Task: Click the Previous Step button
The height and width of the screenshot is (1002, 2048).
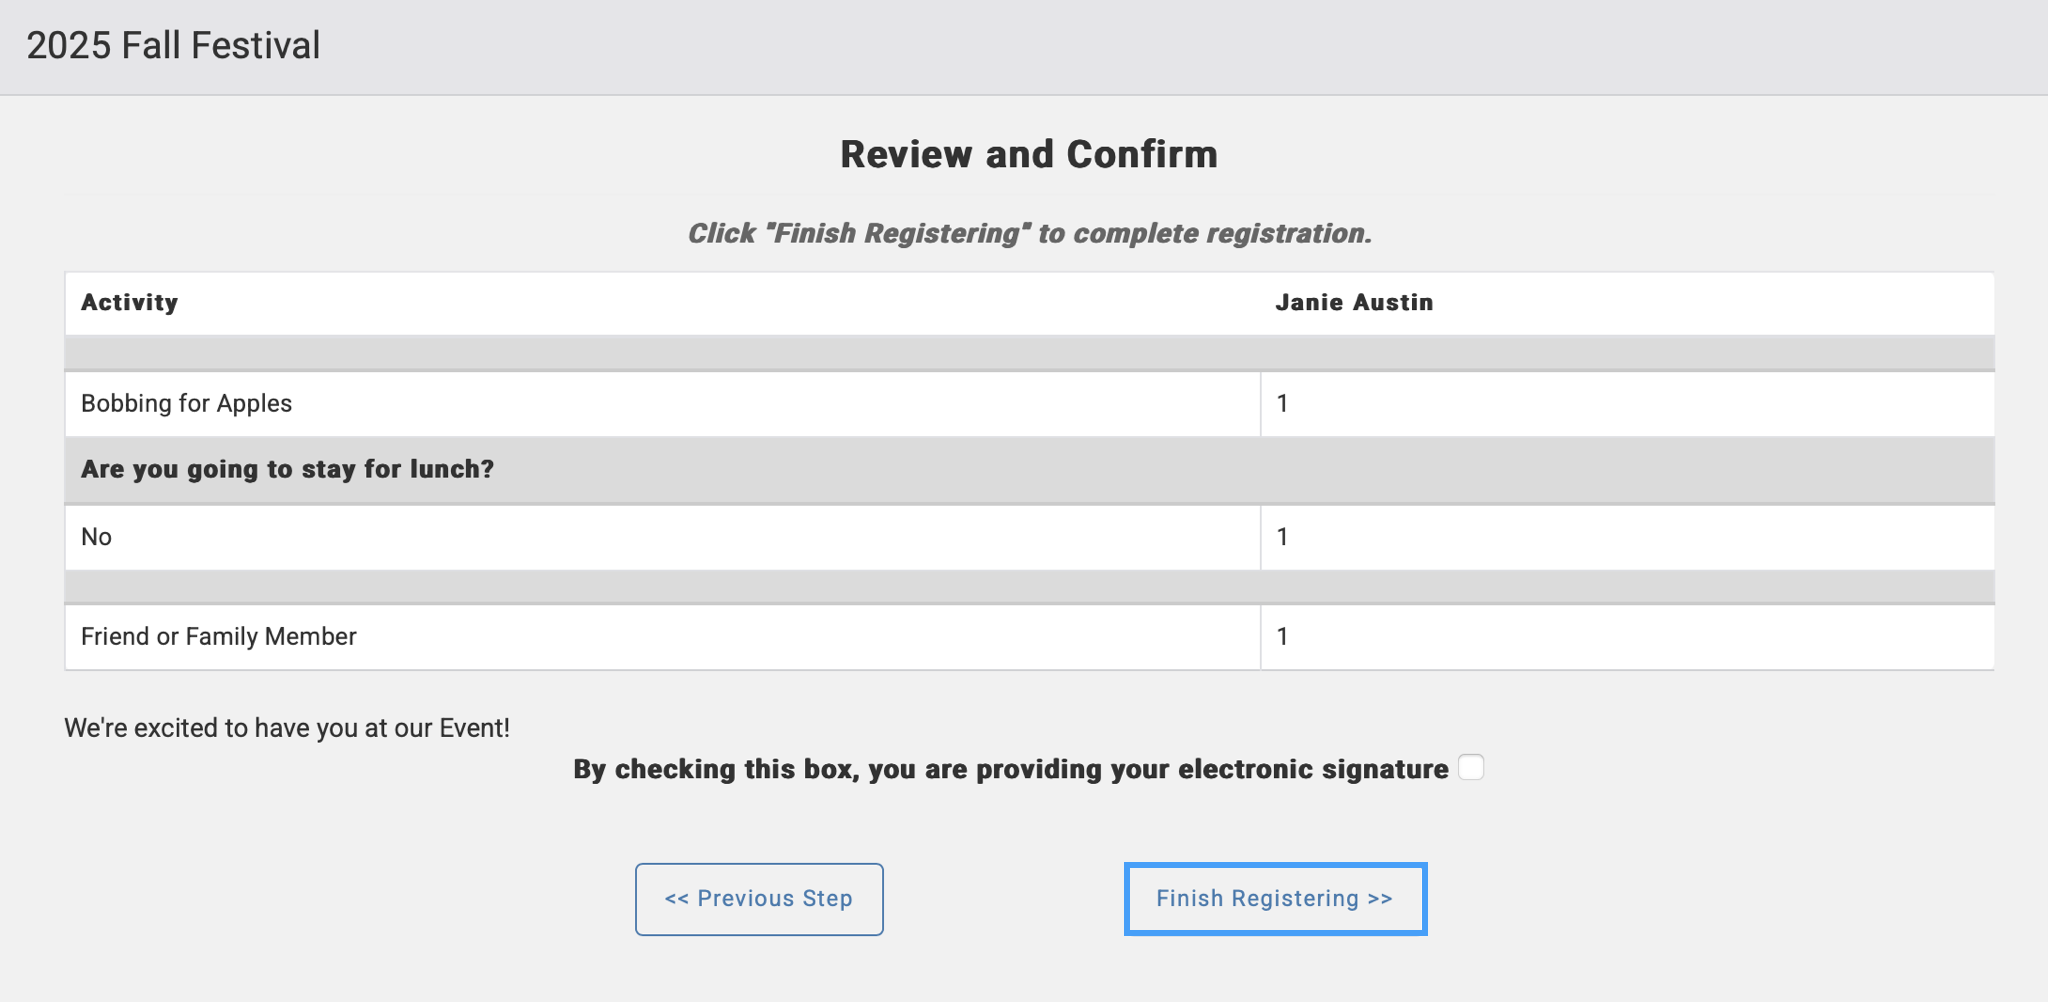Action: point(758,898)
